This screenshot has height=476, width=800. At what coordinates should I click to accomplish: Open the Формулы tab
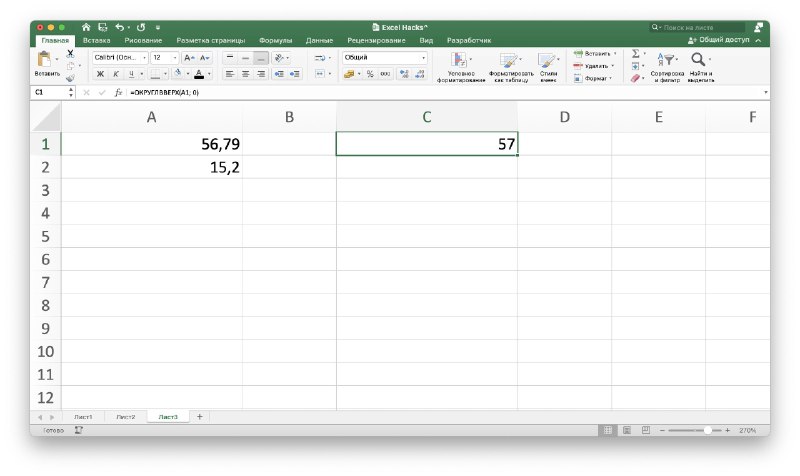click(276, 40)
